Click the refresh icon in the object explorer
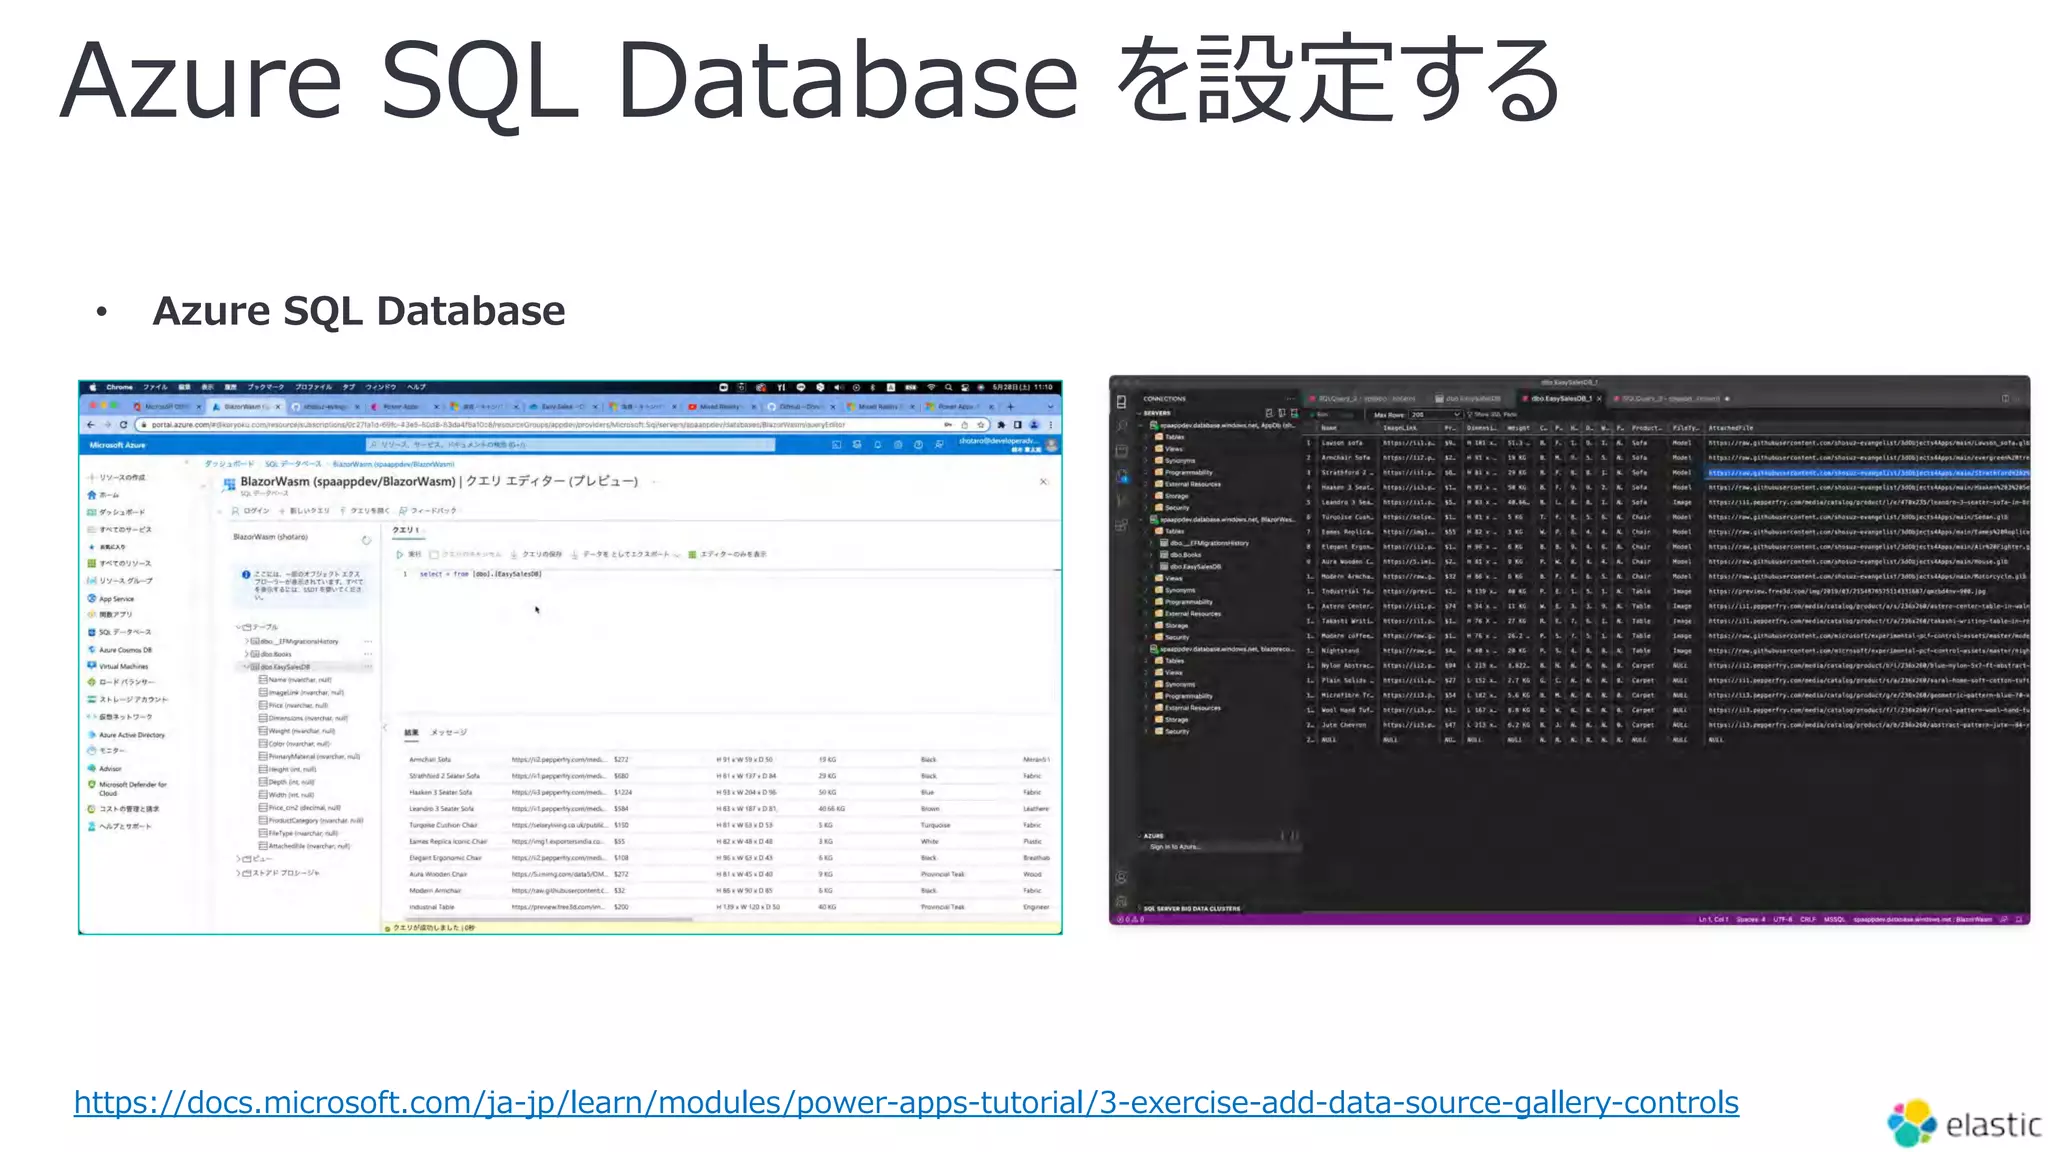The image size is (2048, 1152). coord(366,540)
